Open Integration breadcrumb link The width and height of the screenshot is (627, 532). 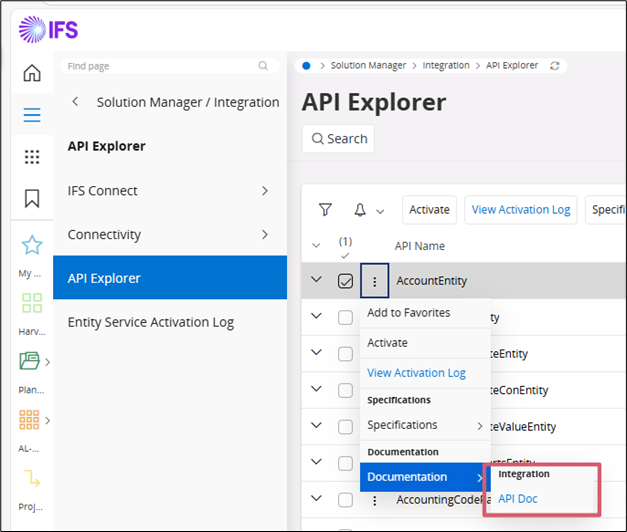tap(446, 65)
